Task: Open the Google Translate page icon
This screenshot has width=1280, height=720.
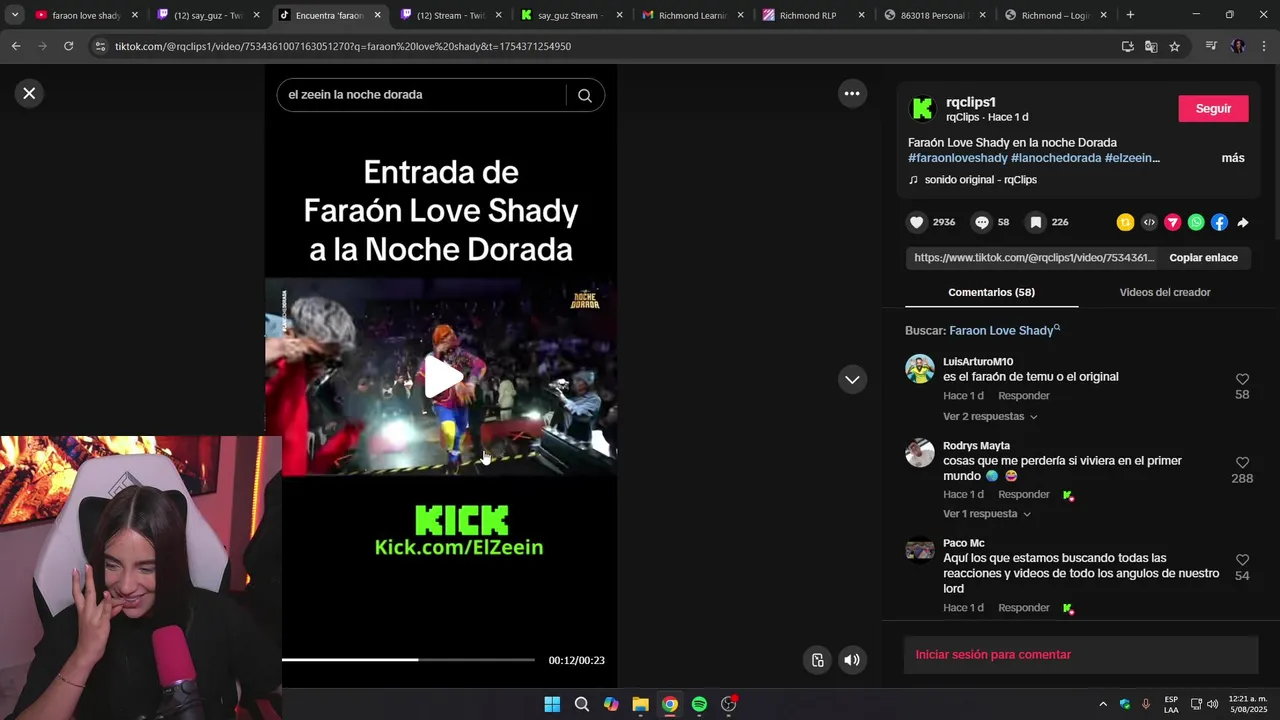Action: pyautogui.click(x=1151, y=46)
